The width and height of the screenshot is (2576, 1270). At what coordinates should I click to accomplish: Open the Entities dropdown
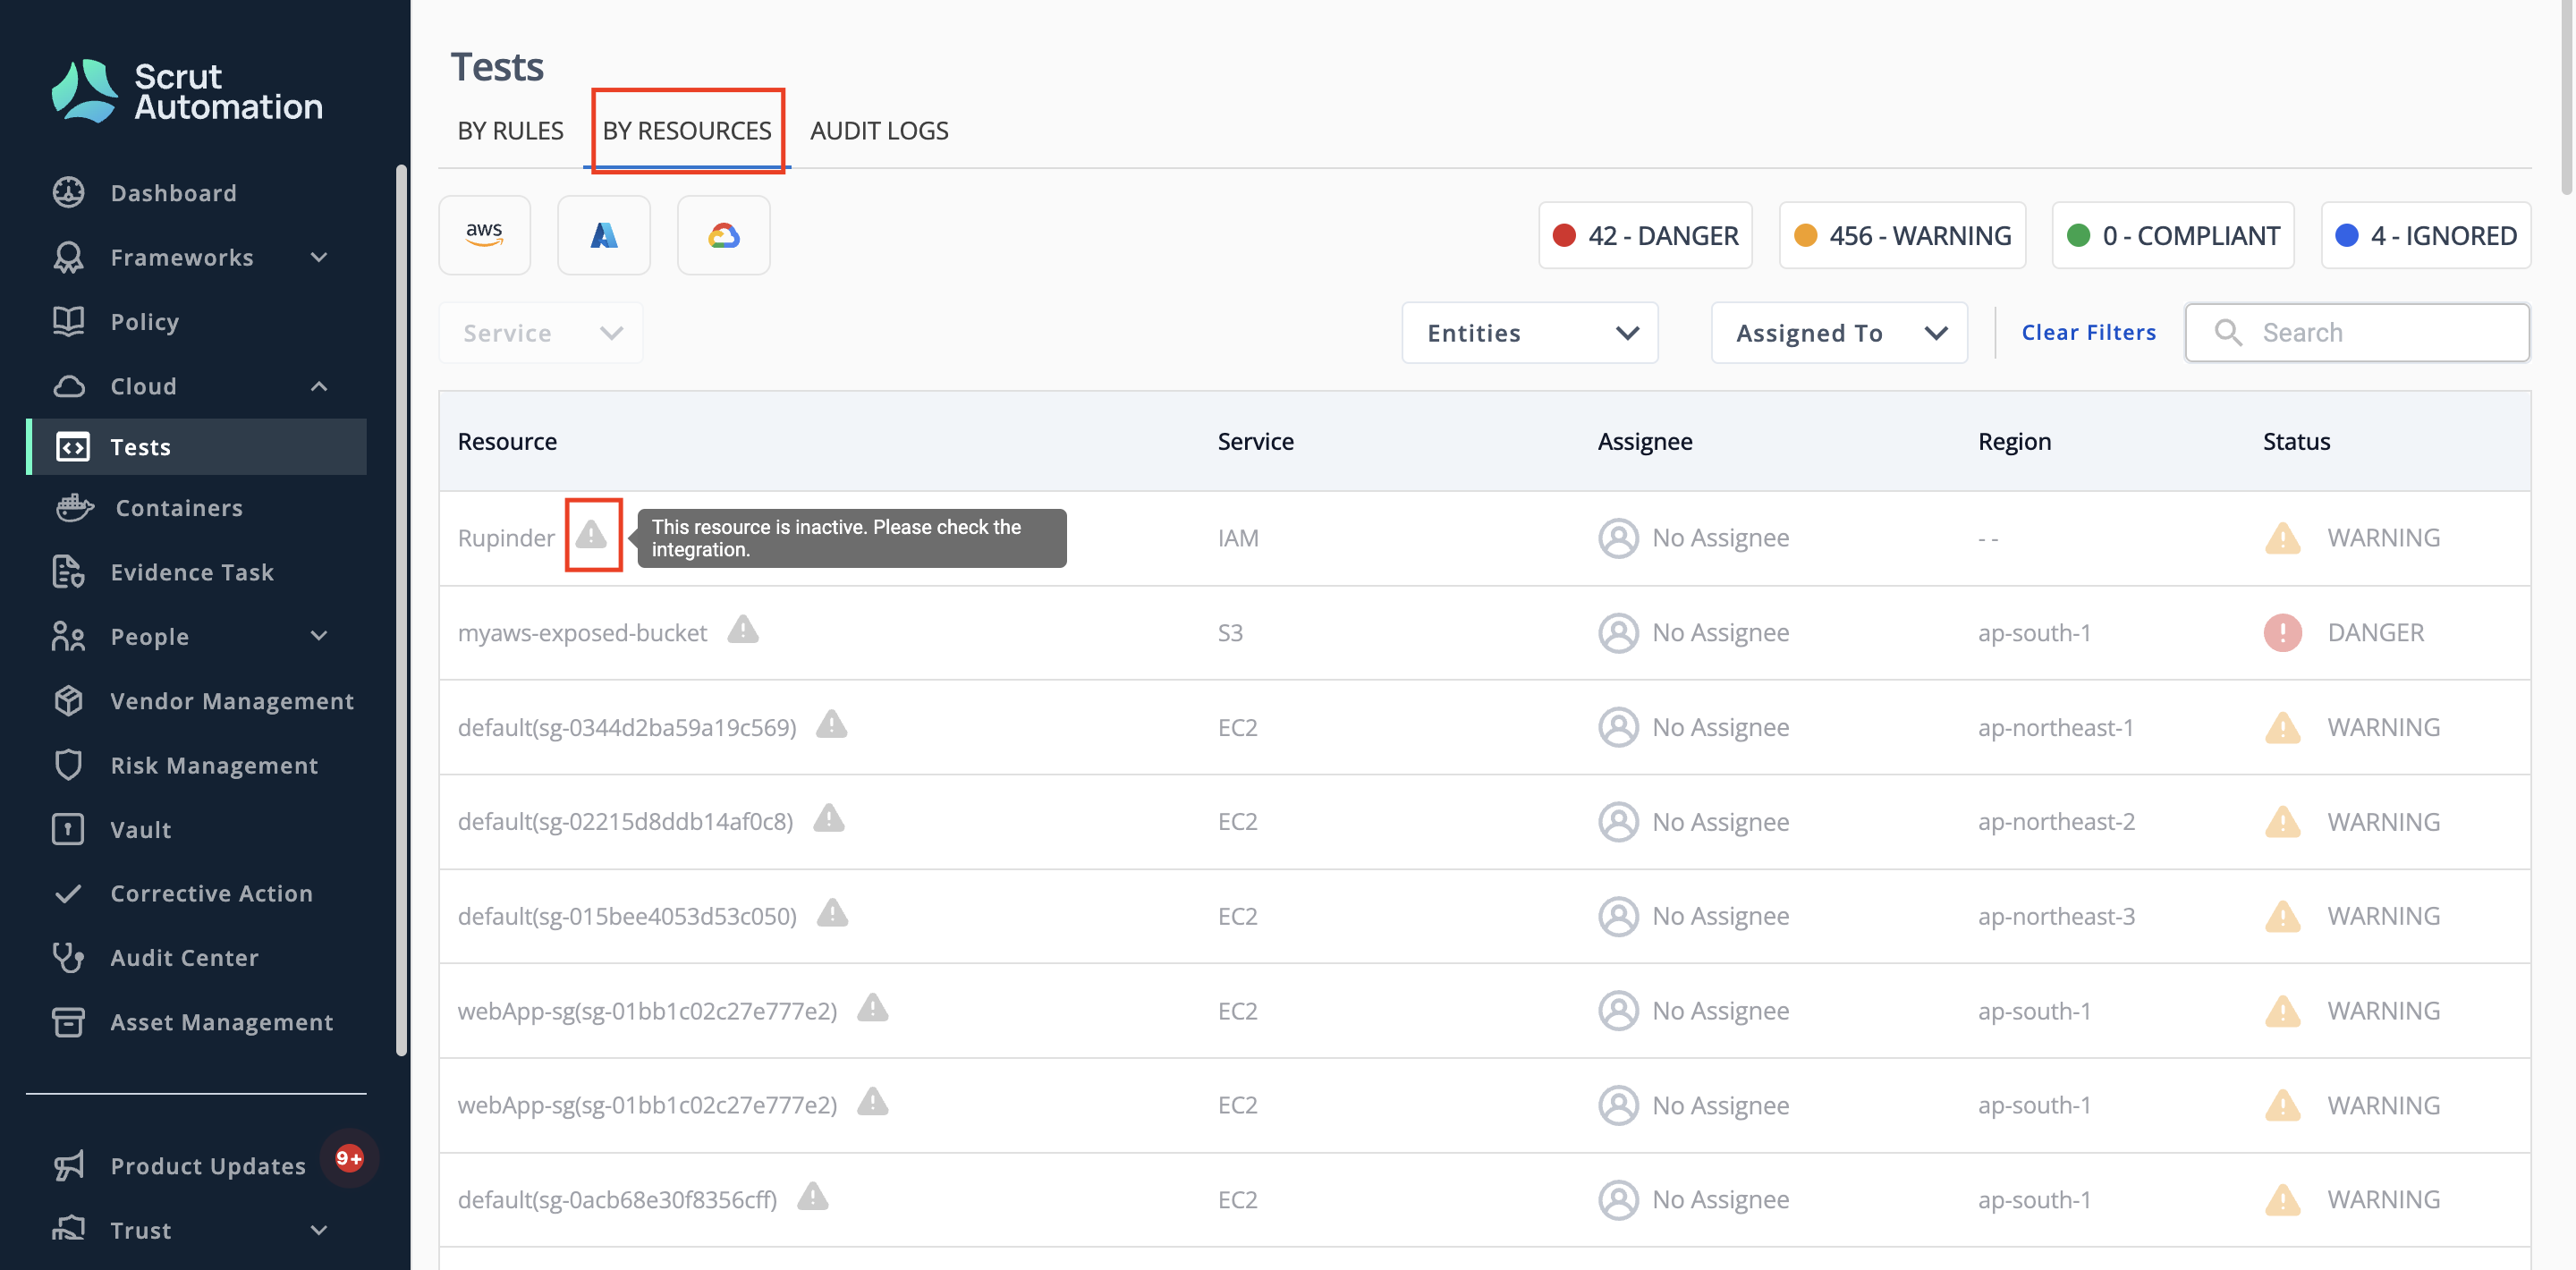[1530, 332]
